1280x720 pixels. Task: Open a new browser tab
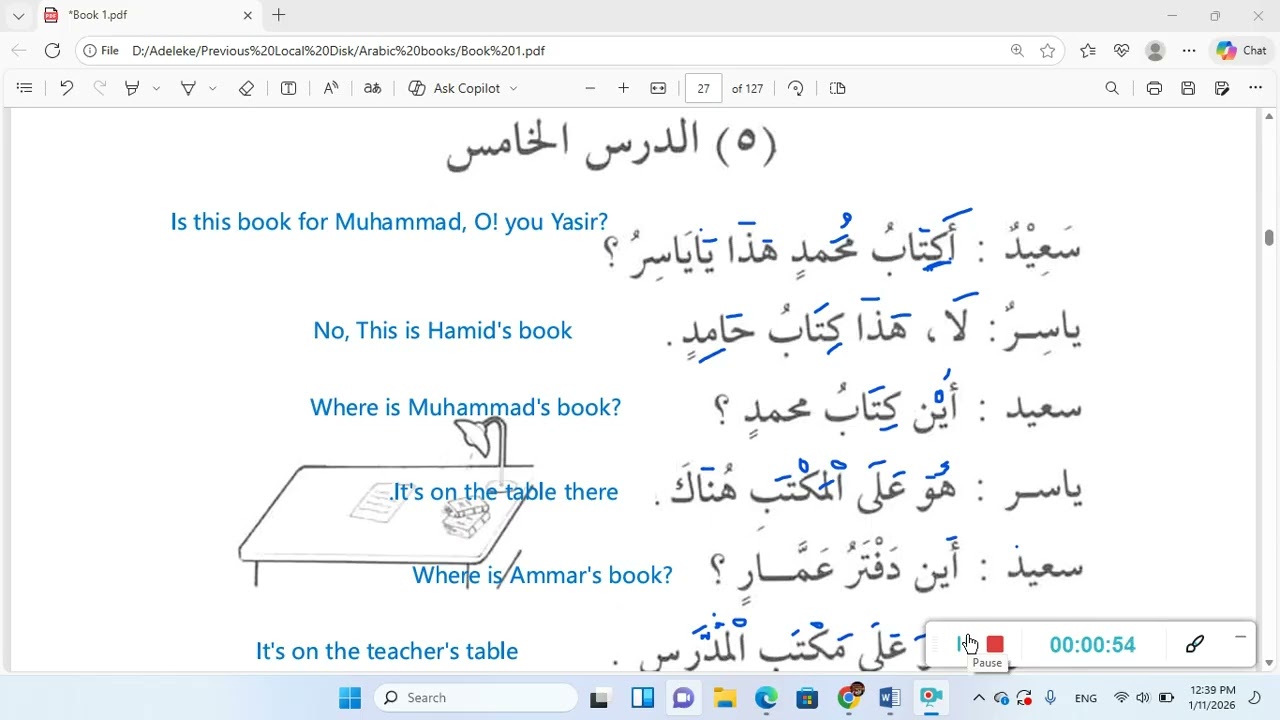[x=279, y=15]
